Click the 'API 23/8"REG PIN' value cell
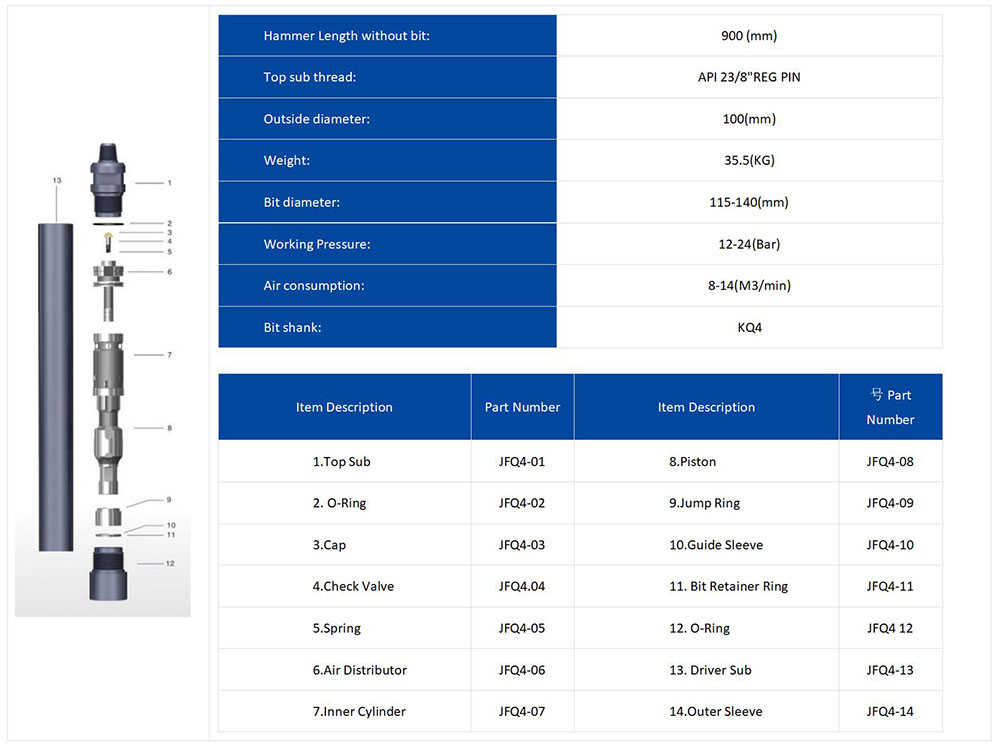The height and width of the screenshot is (750, 1000). pyautogui.click(x=748, y=77)
